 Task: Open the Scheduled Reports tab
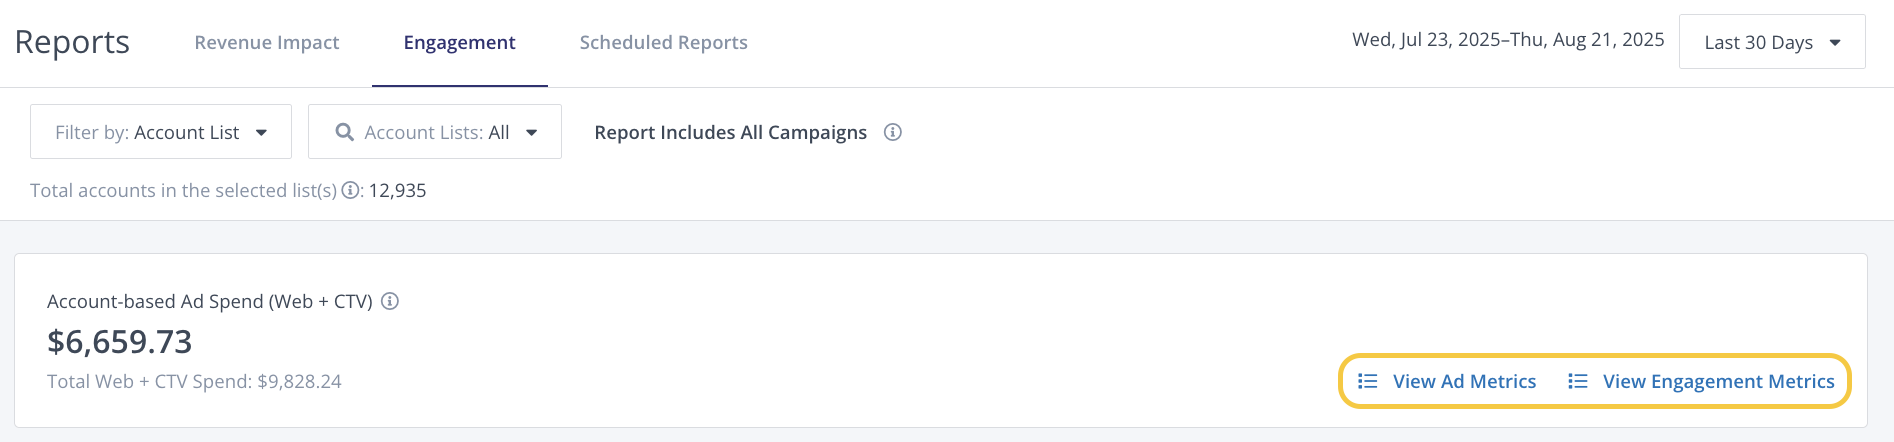tap(663, 42)
